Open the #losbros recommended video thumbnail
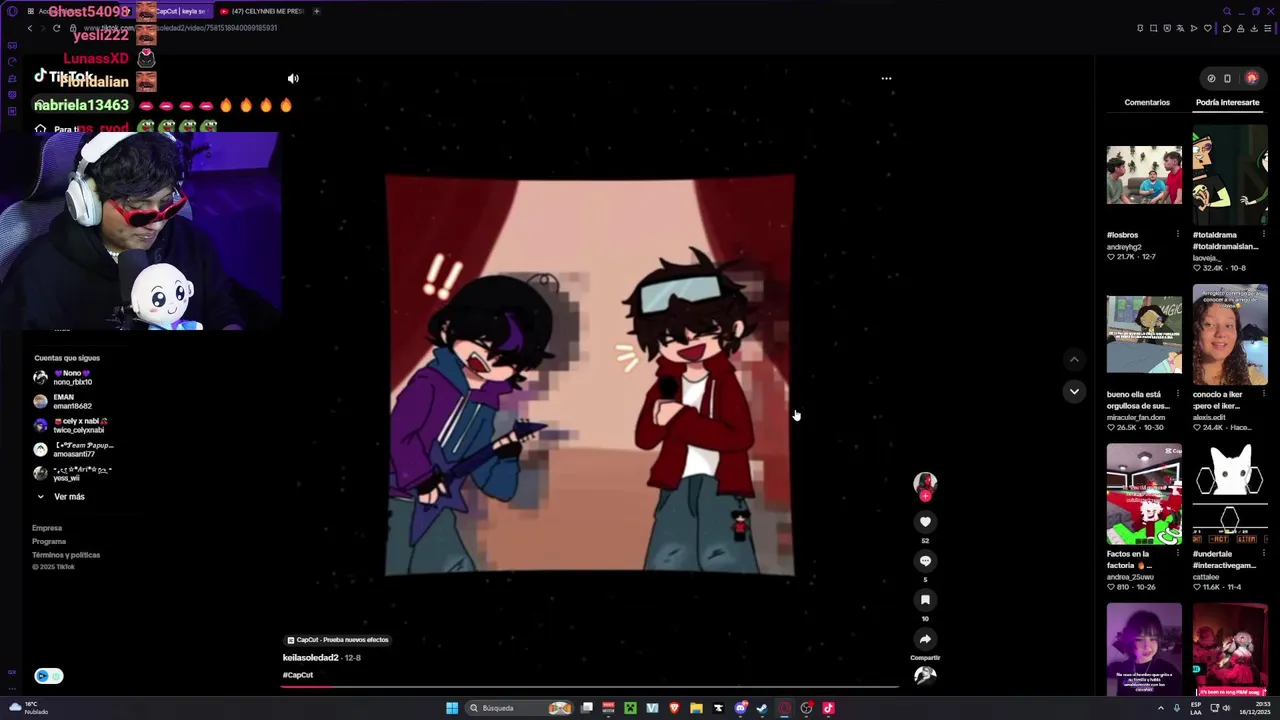 (x=1144, y=175)
